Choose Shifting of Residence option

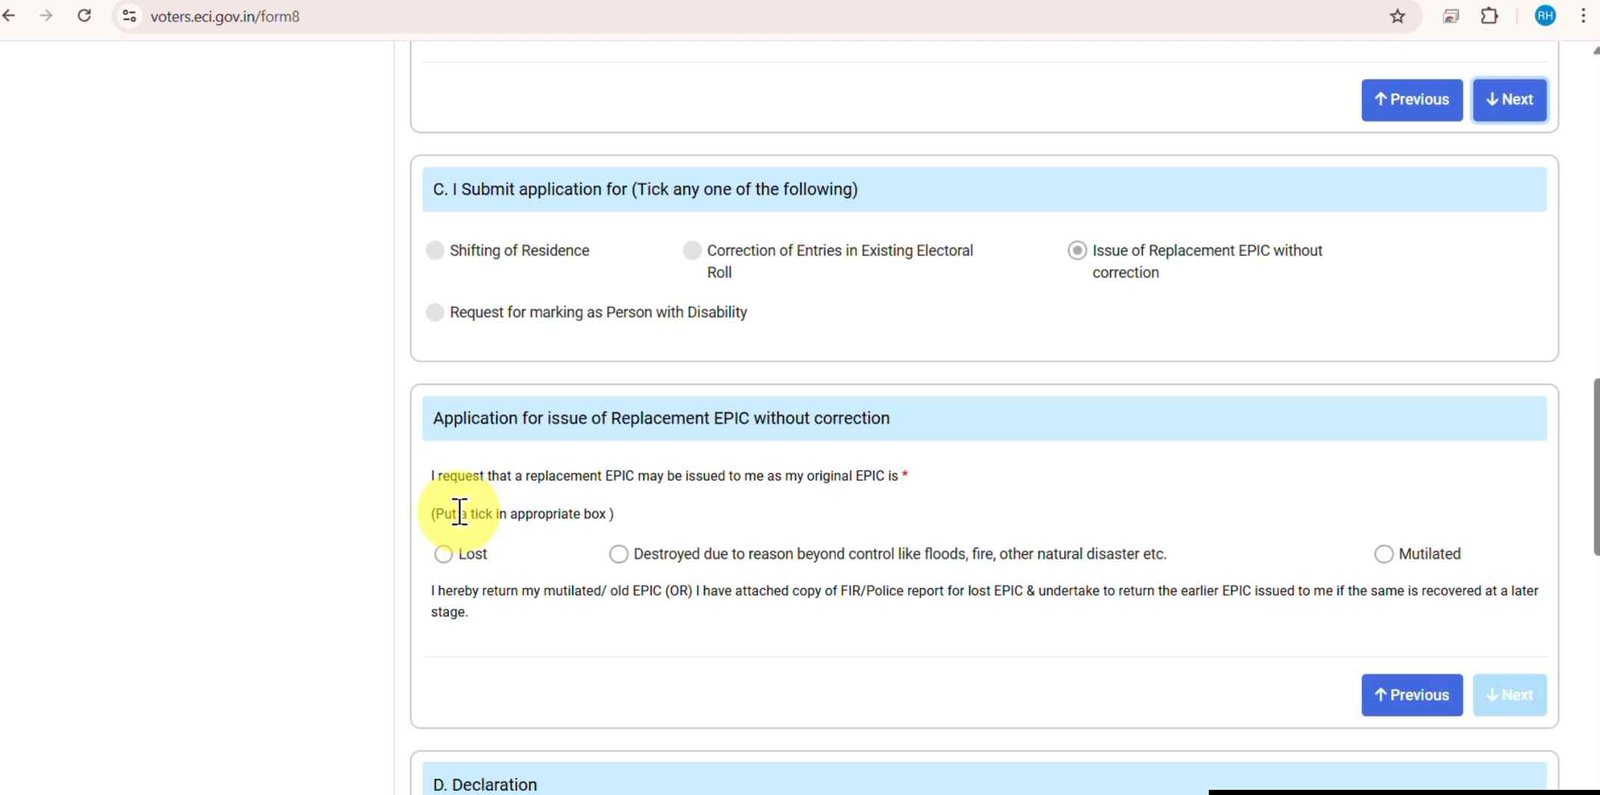click(435, 250)
